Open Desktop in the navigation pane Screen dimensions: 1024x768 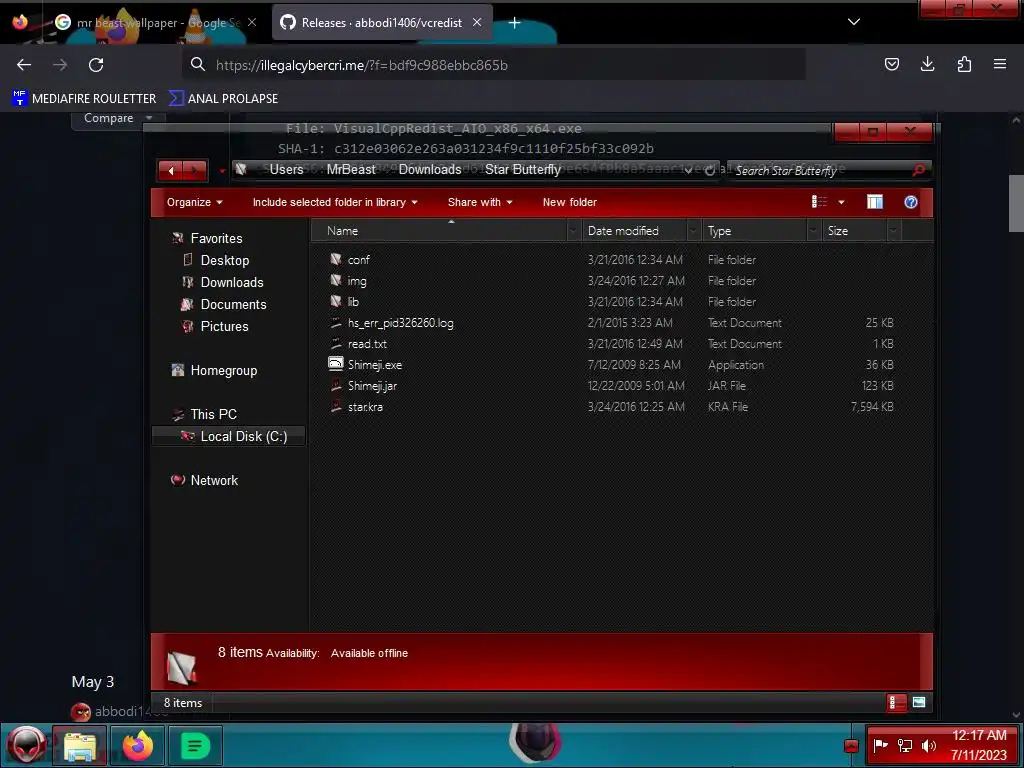225,261
